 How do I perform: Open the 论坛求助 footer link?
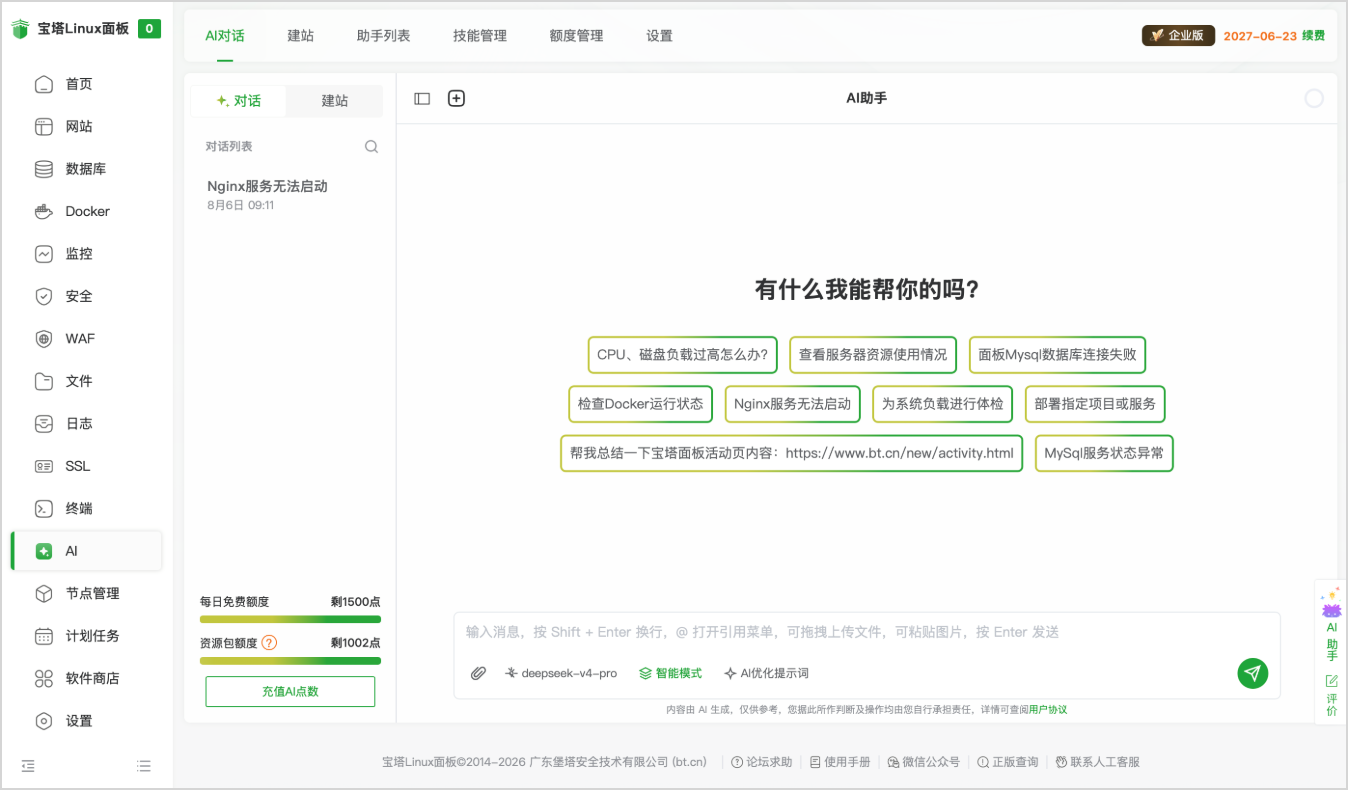tap(762, 762)
